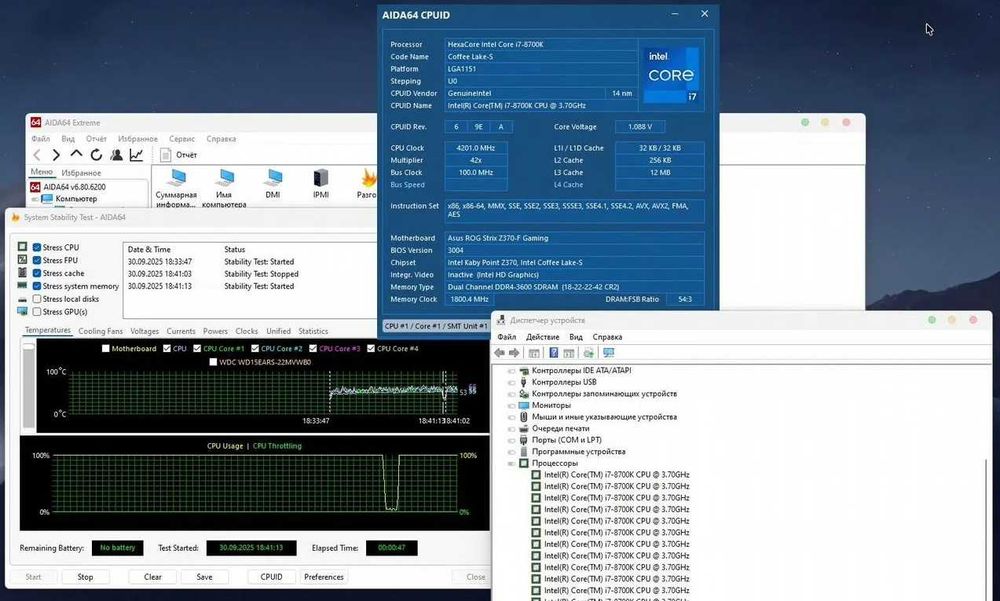Click the back arrow in Диспетчер устройств toolbar
Viewport: 1000px width, 601px height.
(x=499, y=353)
